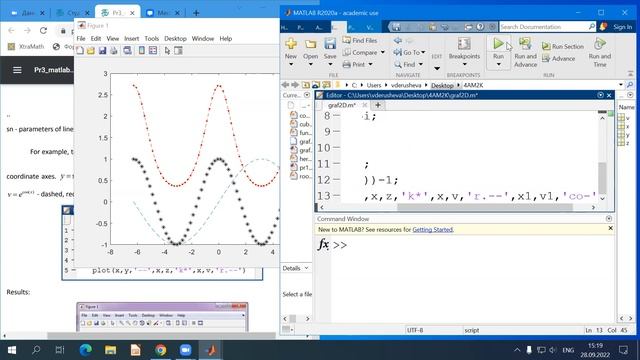Image resolution: width=640 pixels, height=360 pixels.
Task: Click the Desktop segment in folder path
Action: pos(442,85)
